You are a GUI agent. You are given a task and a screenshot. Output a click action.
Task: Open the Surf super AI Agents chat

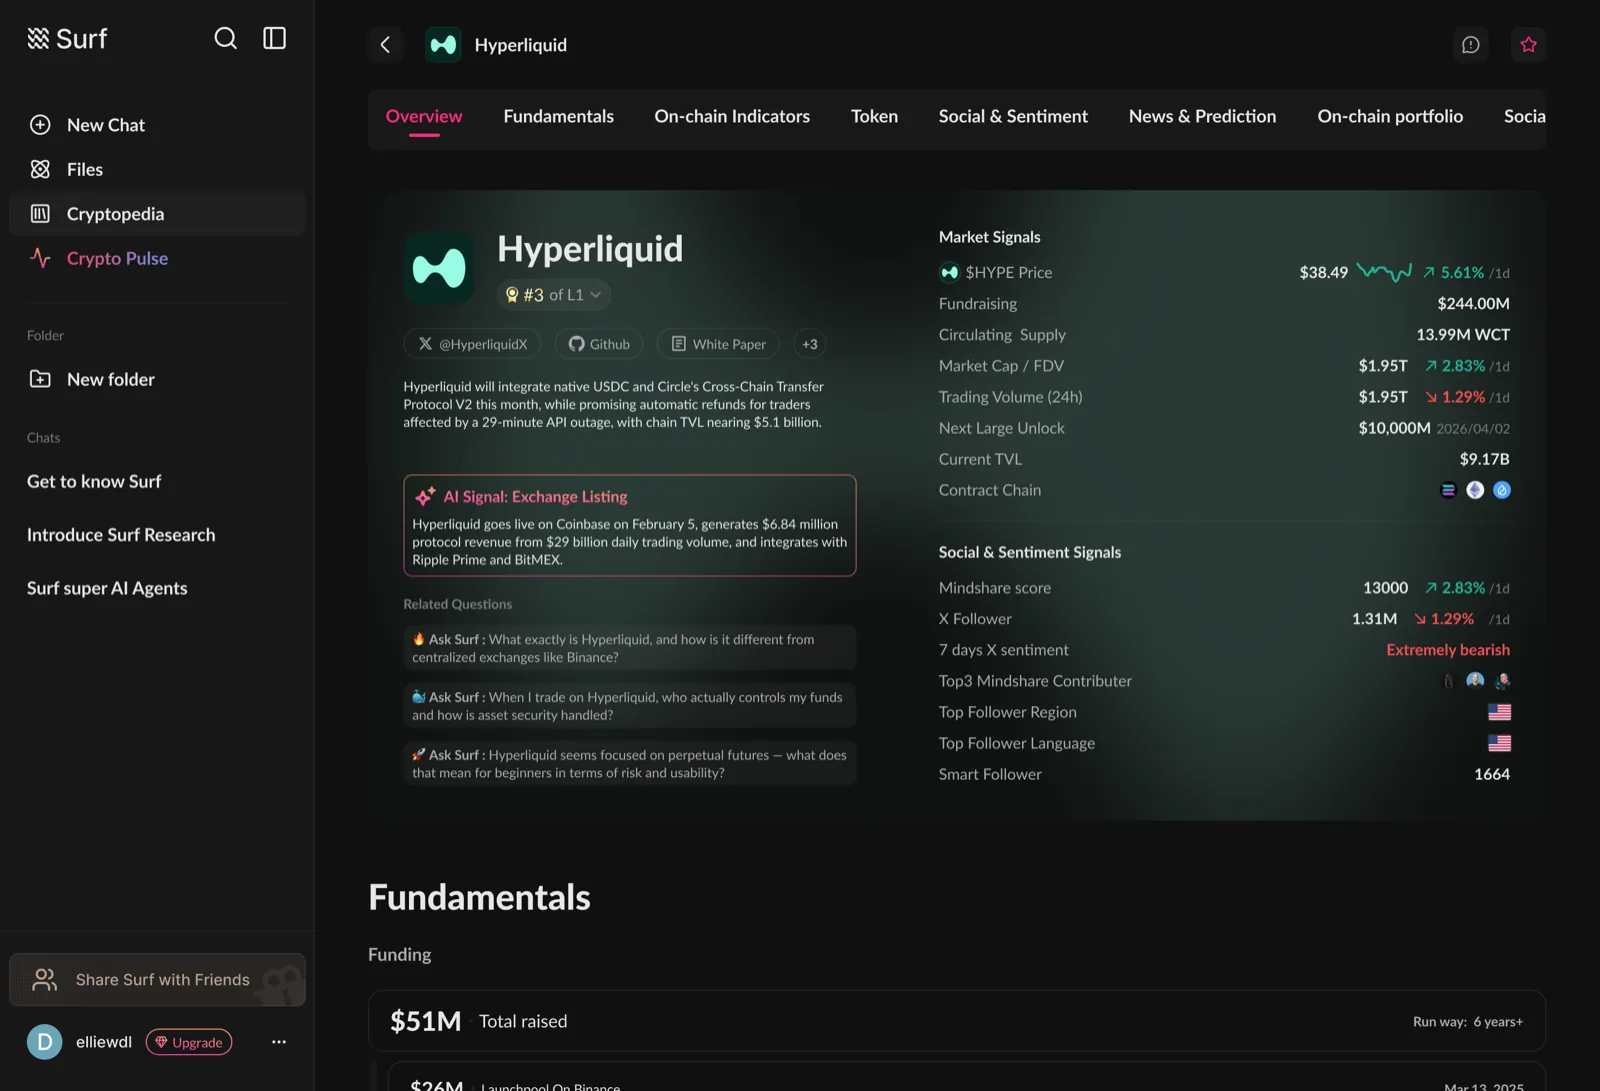click(x=107, y=588)
